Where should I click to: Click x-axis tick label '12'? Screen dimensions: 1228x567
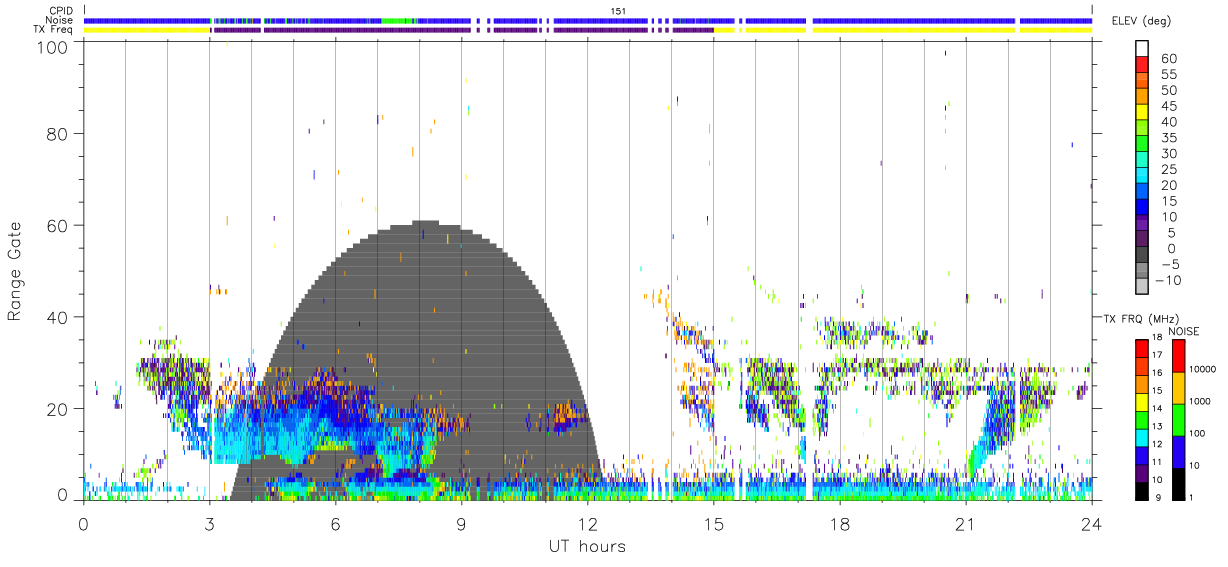point(587,522)
